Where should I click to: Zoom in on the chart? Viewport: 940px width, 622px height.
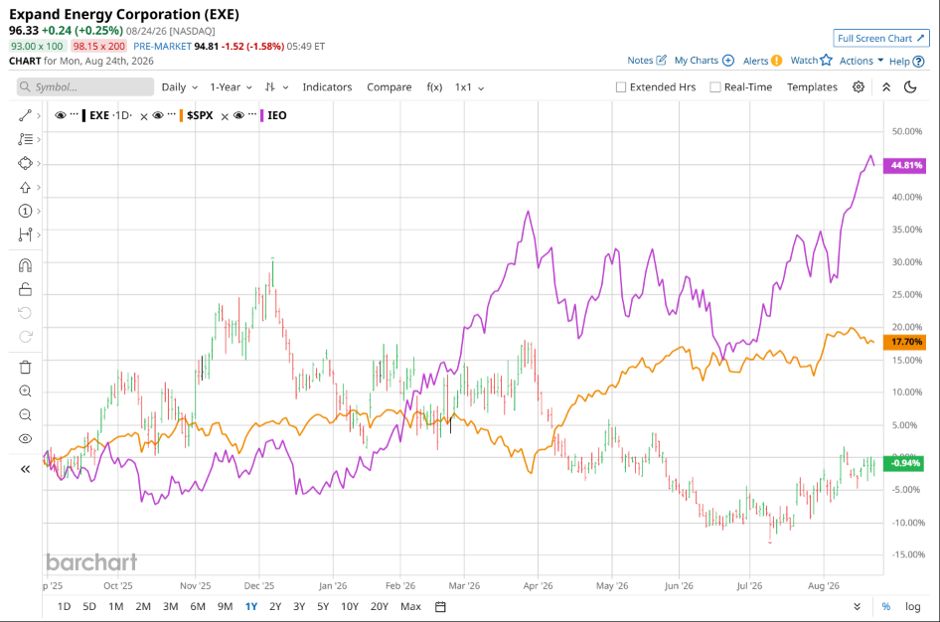pos(25,391)
